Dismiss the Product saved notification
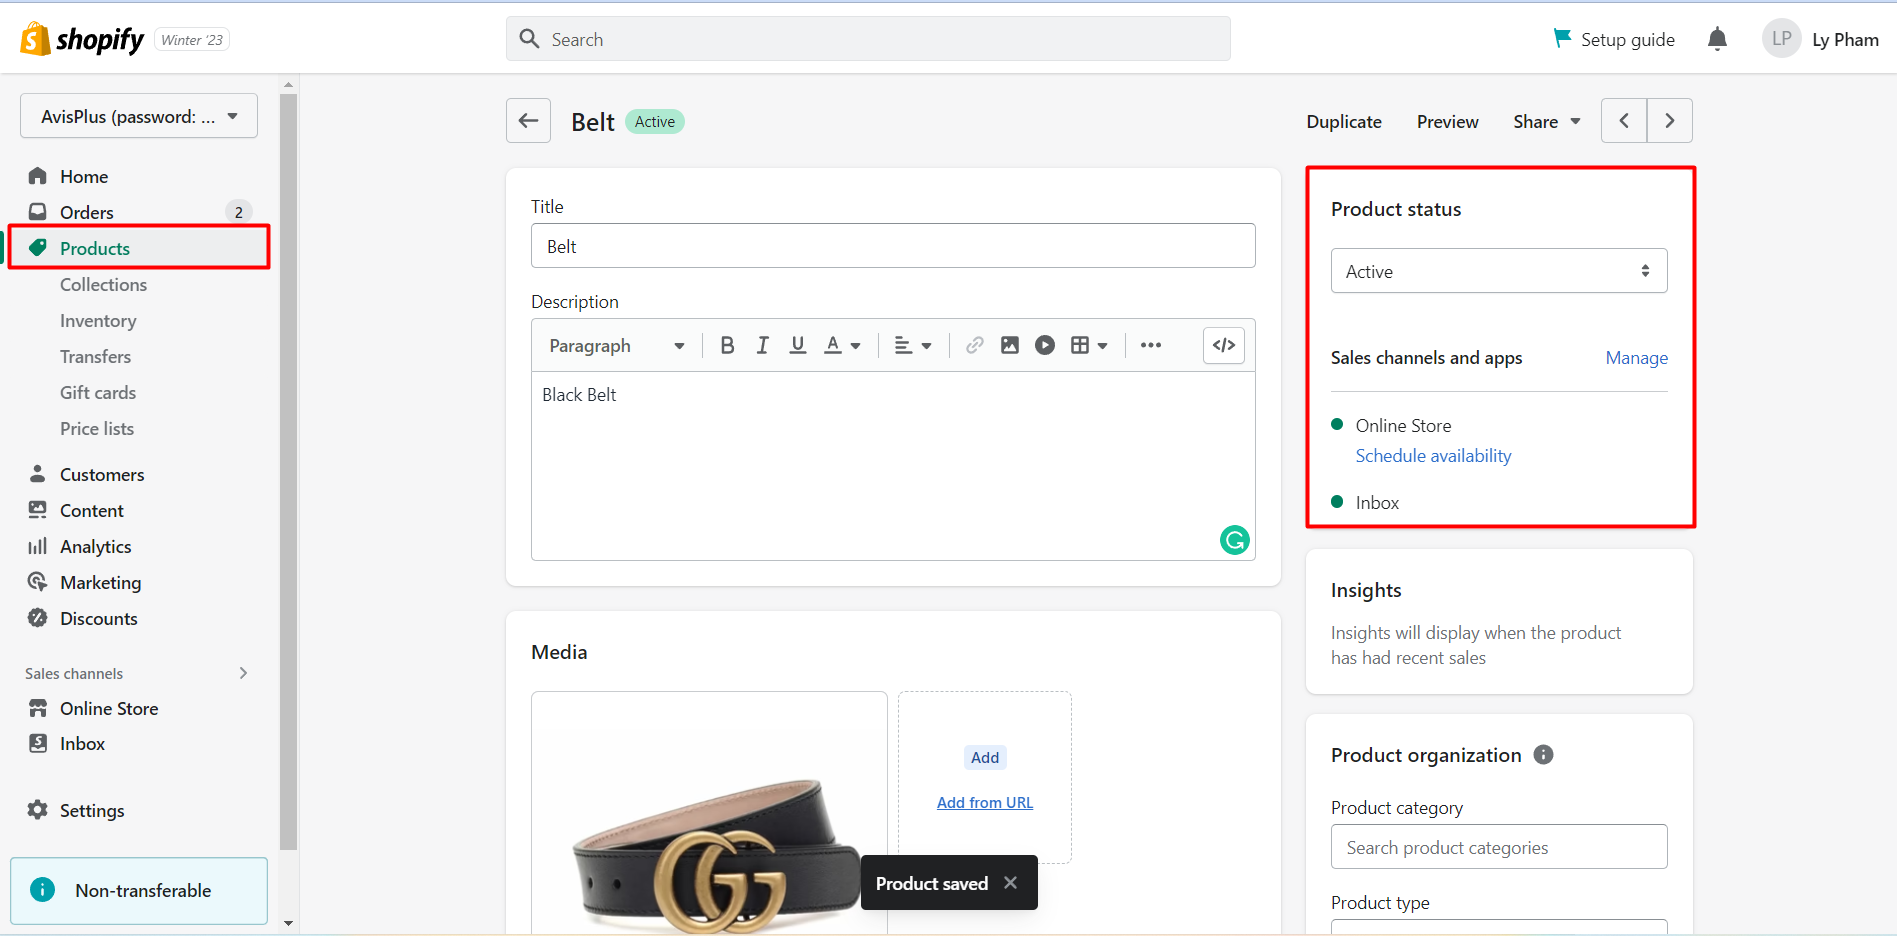1897x936 pixels. [x=1011, y=883]
